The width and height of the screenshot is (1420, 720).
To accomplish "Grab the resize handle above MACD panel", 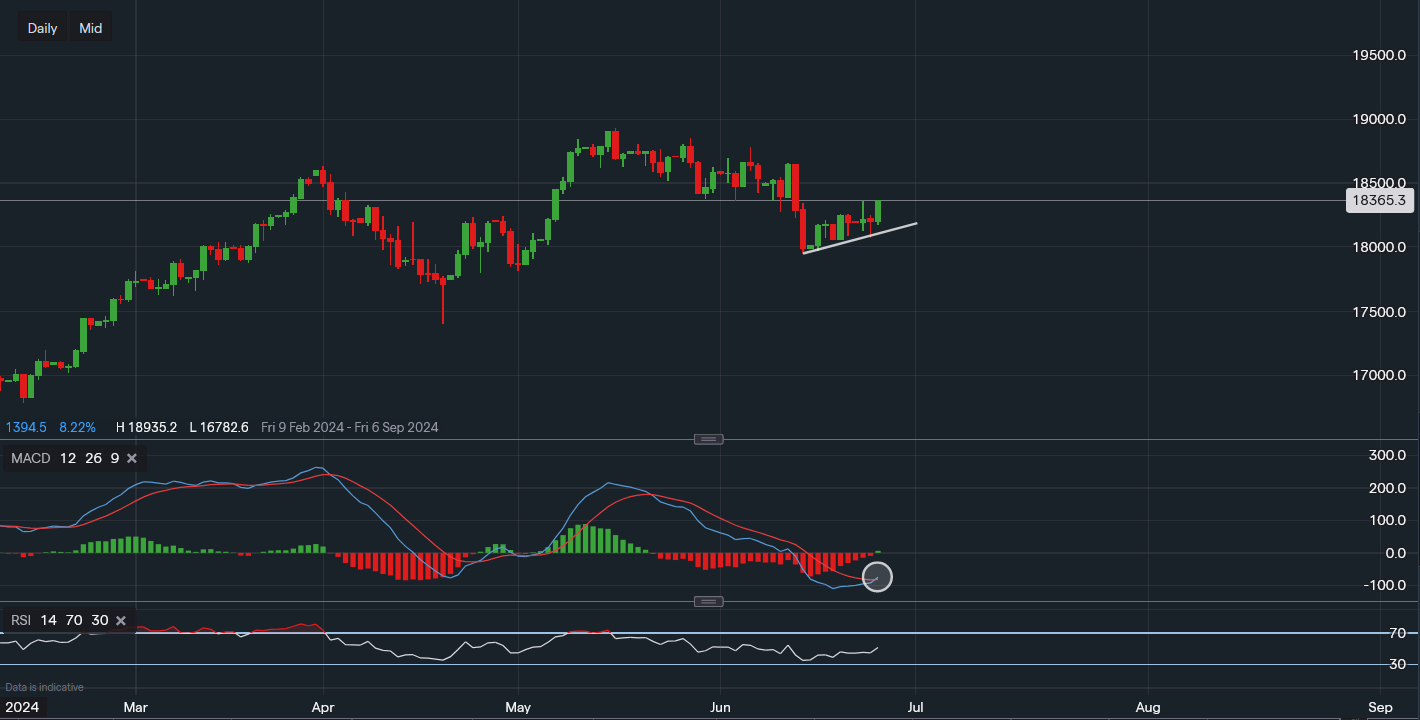I will 709,439.
